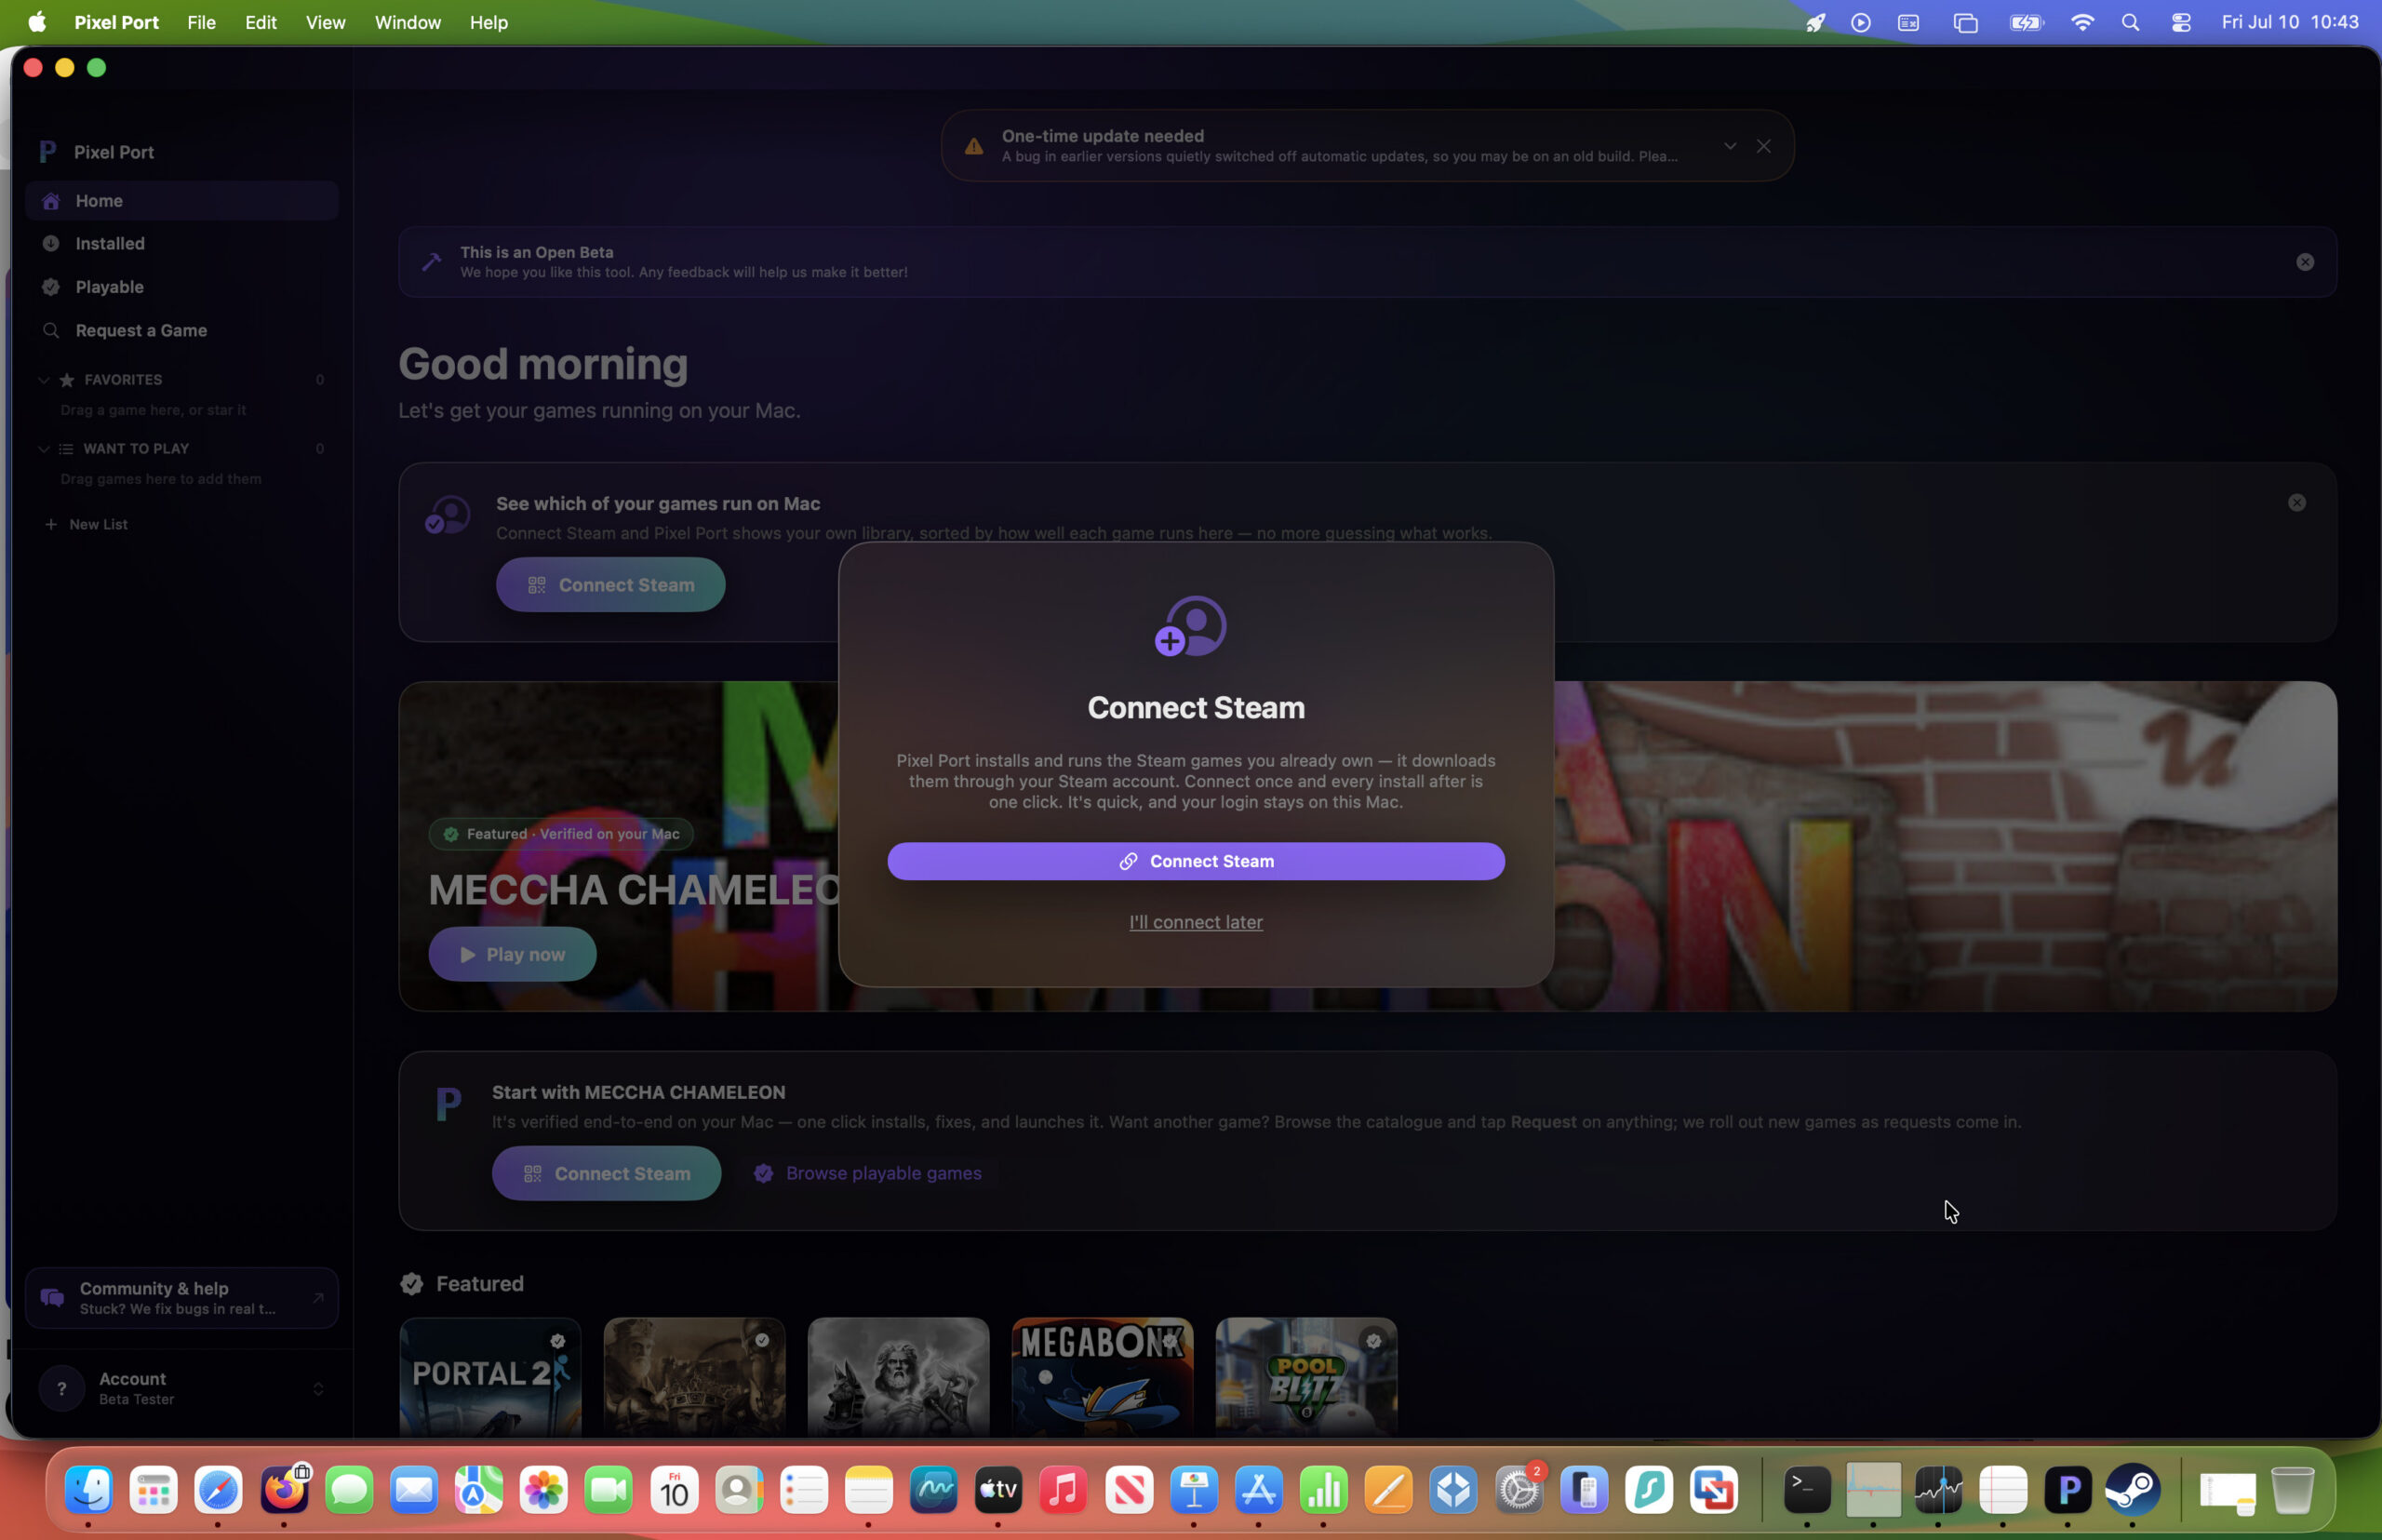Select Playable in the sidebar
This screenshot has height=1540, width=2382.
[x=182, y=287]
